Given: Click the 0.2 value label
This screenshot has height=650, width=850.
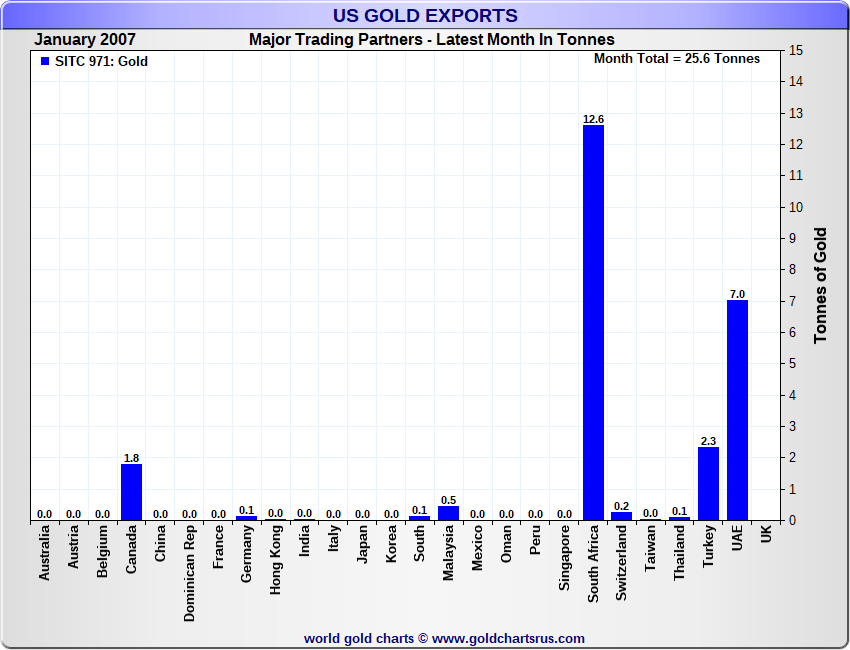Looking at the screenshot, I should click(622, 506).
